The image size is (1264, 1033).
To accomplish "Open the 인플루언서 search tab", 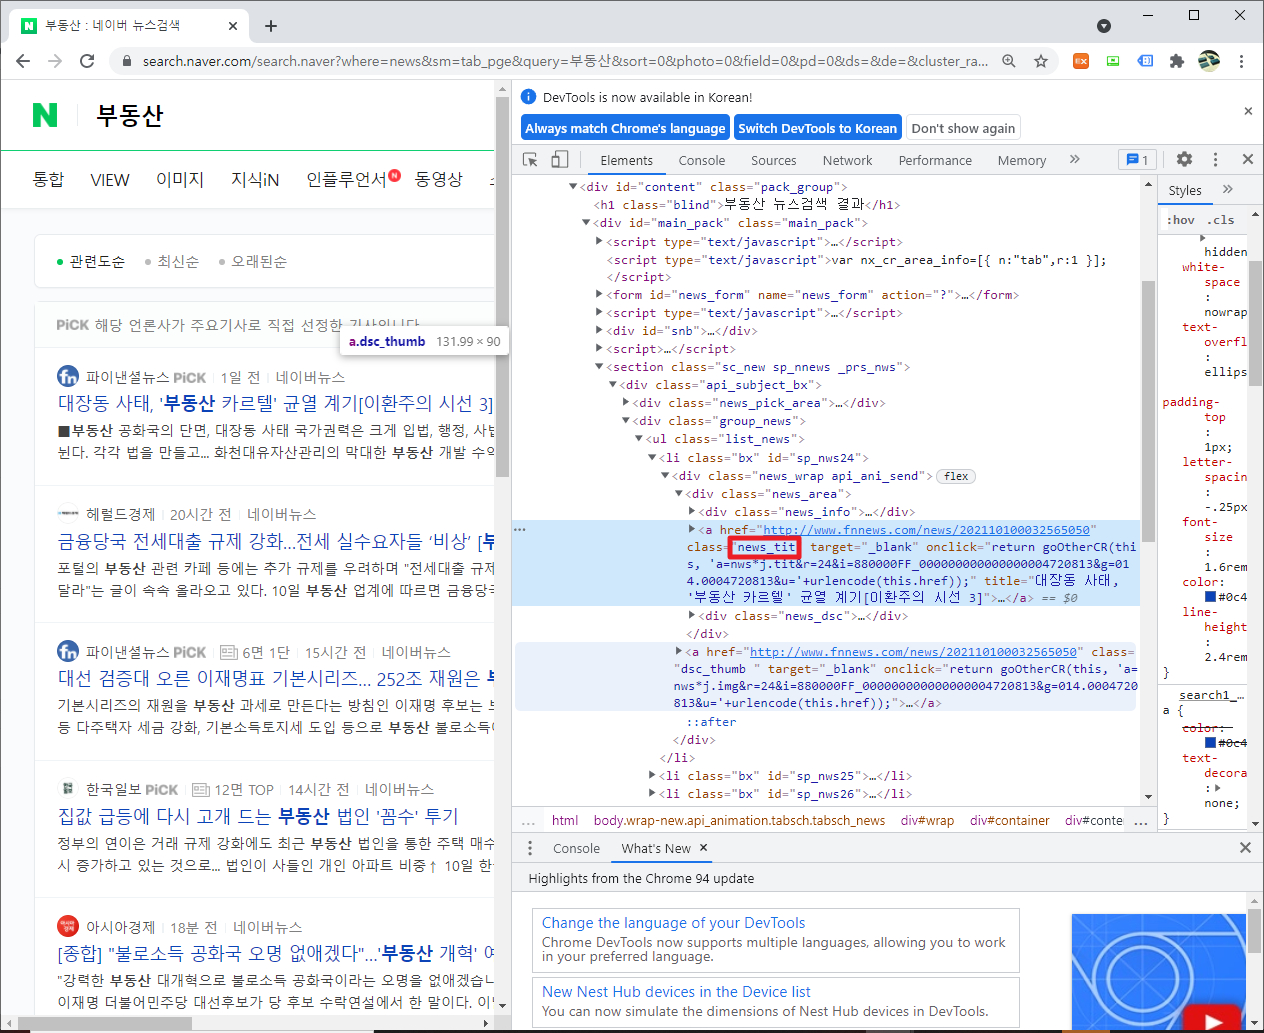I will [x=346, y=179].
